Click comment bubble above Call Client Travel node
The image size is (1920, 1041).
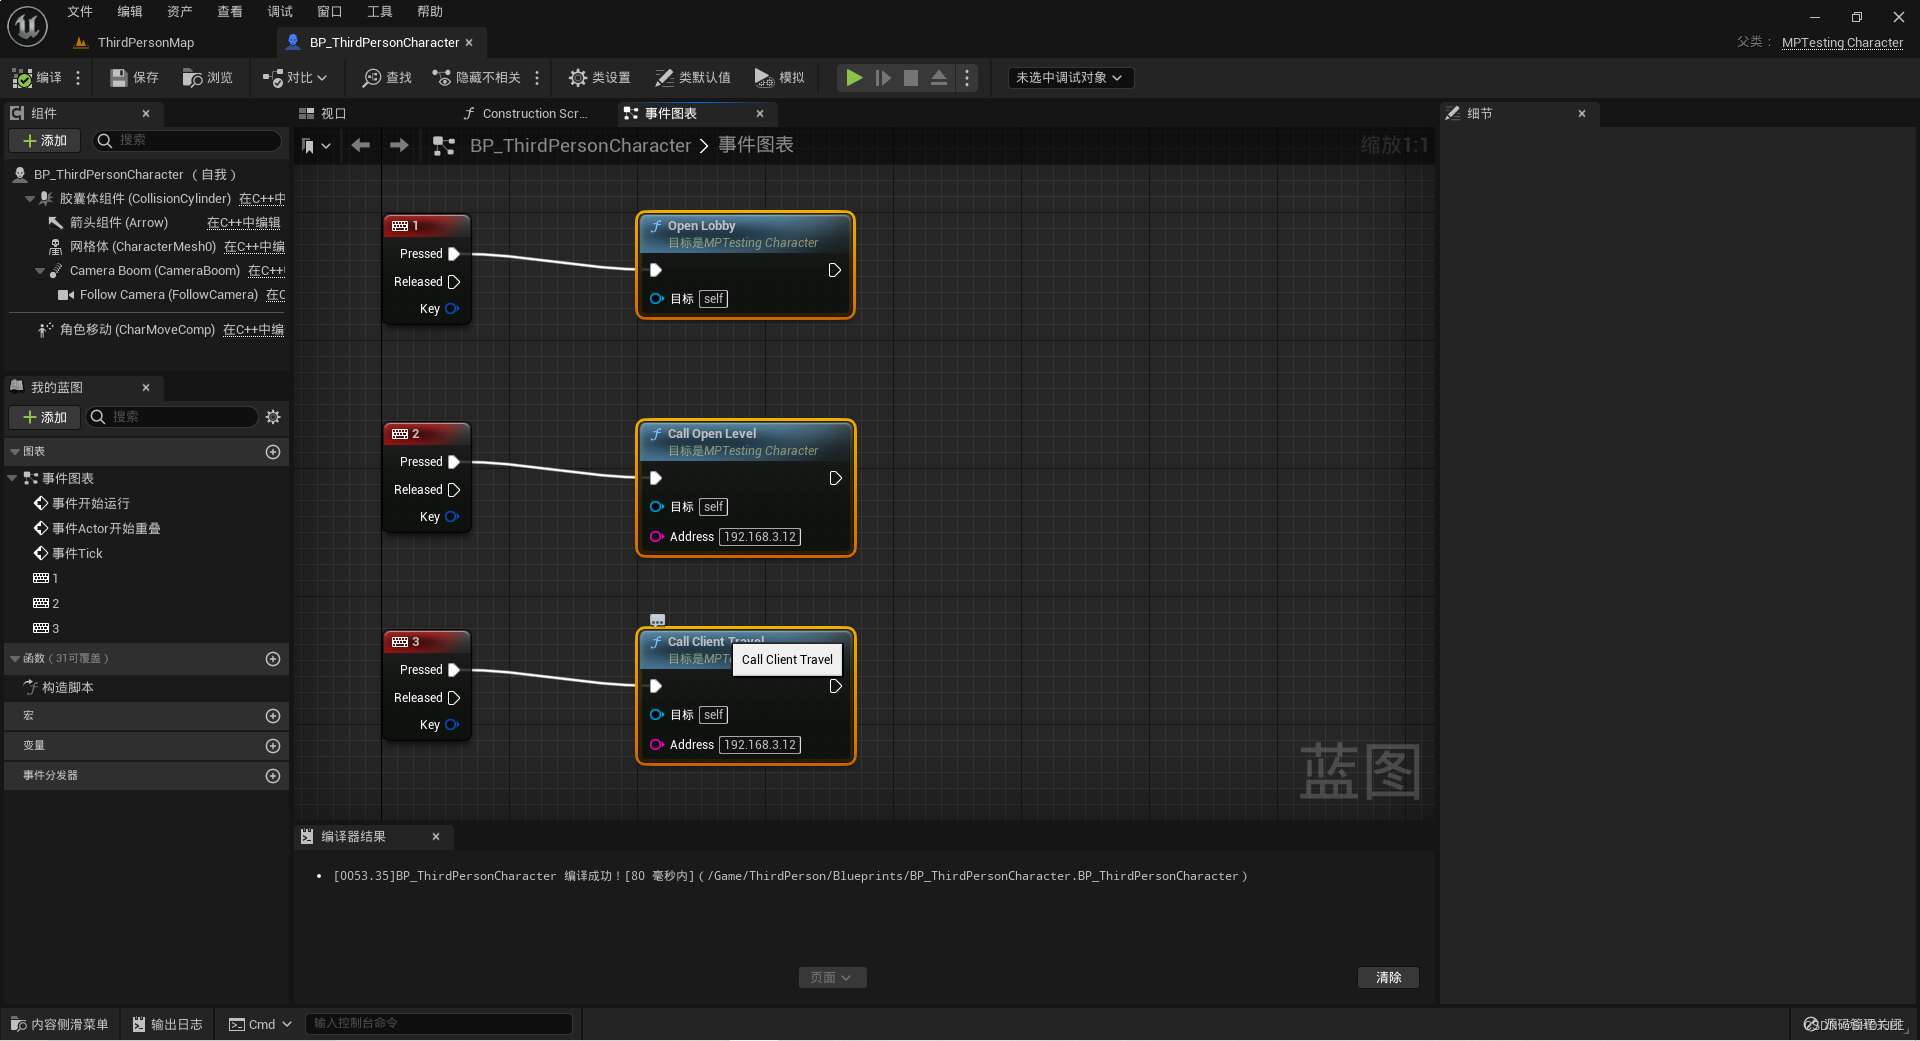click(657, 620)
